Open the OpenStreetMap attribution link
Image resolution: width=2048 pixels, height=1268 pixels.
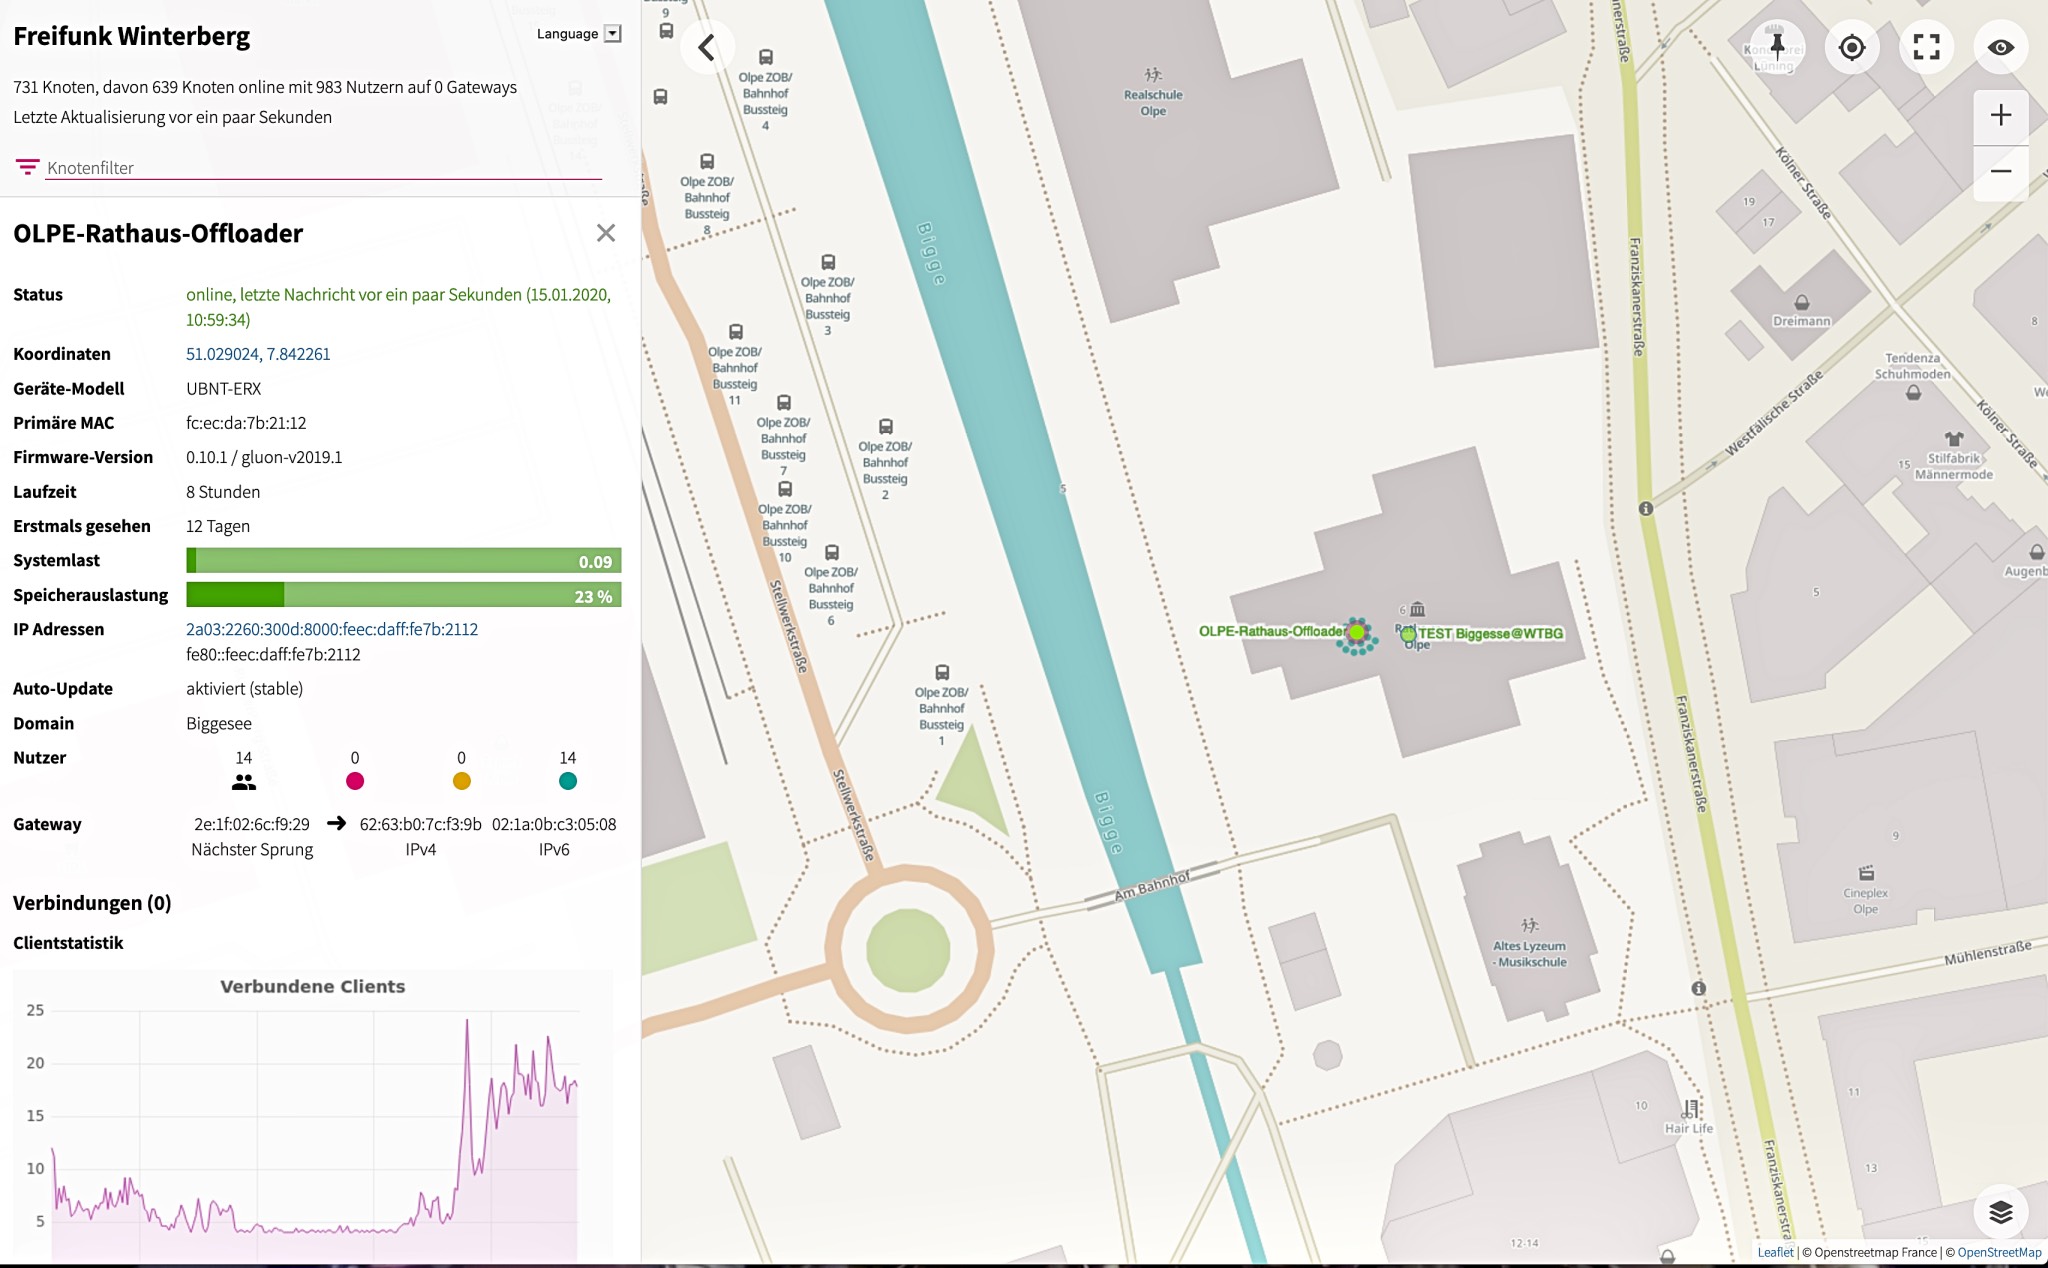[1998, 1252]
